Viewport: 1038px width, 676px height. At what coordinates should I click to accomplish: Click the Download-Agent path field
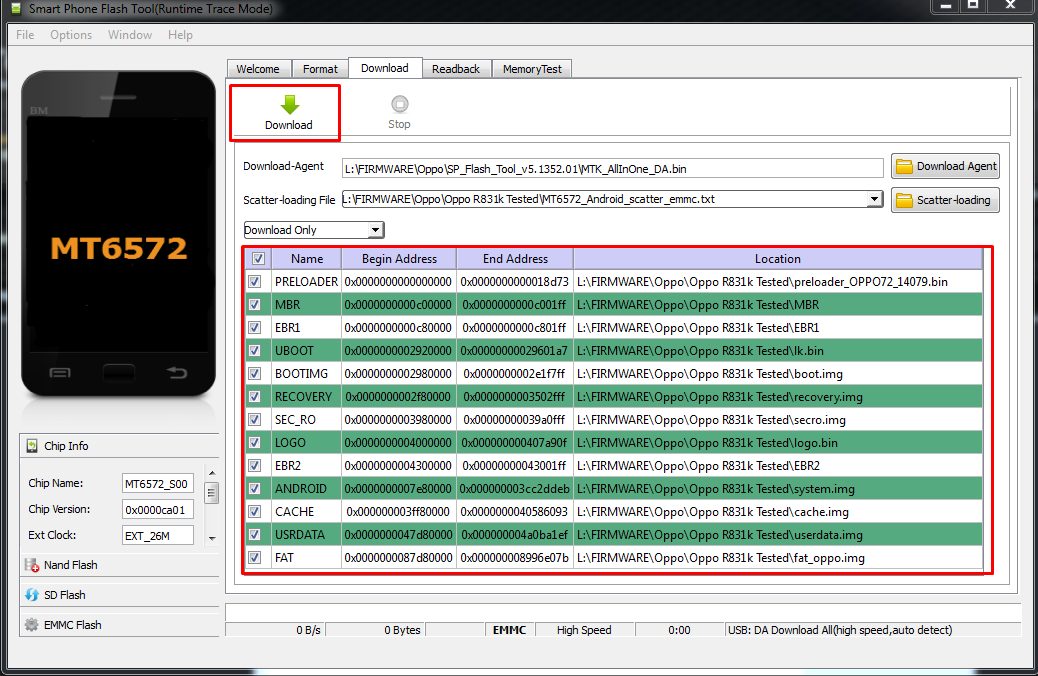[x=612, y=168]
